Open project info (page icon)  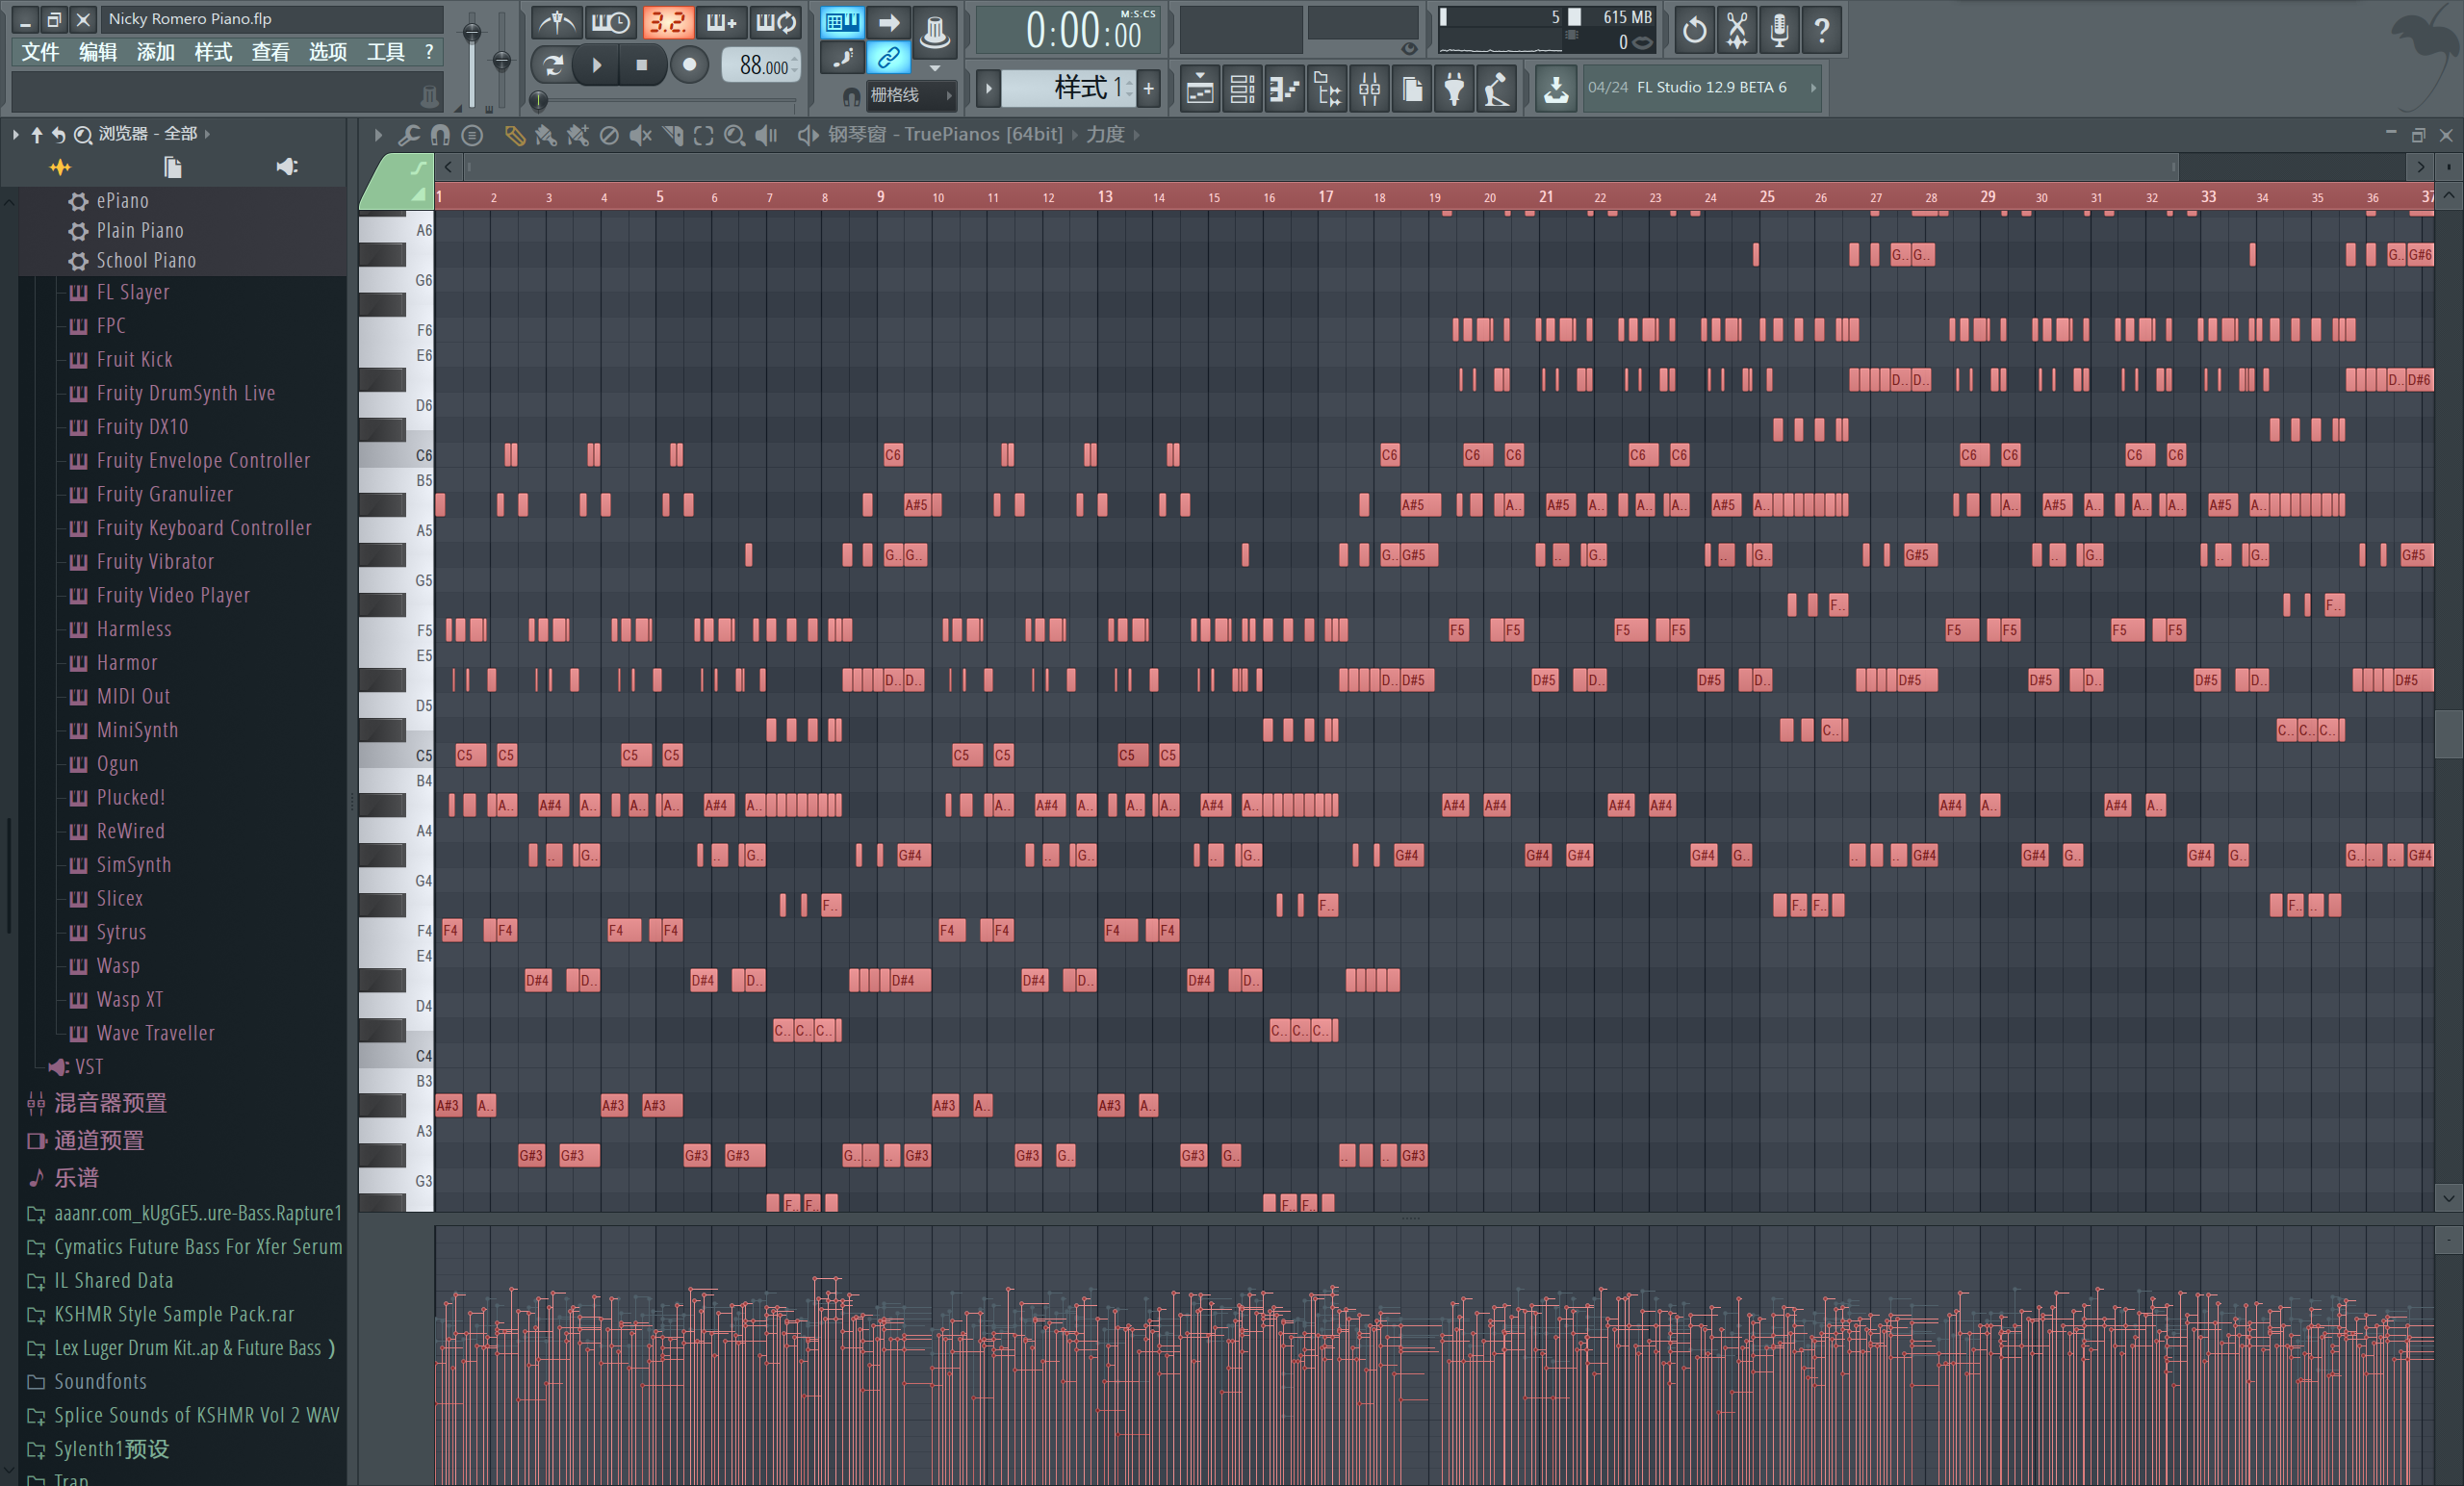(1412, 89)
